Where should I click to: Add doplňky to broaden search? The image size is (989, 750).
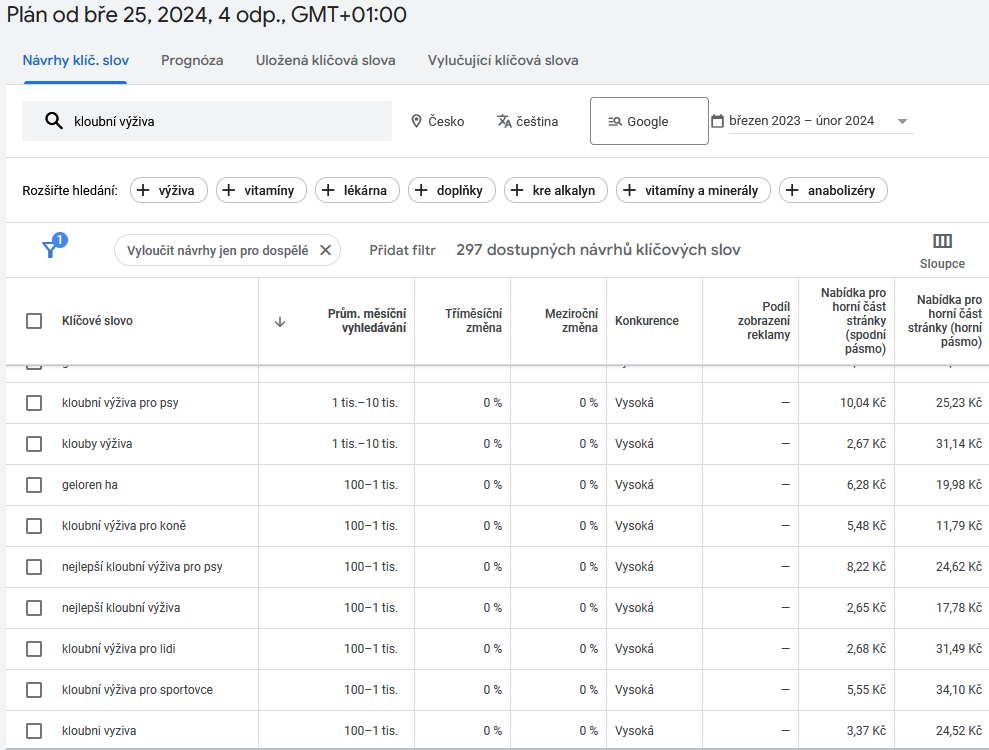pos(452,190)
